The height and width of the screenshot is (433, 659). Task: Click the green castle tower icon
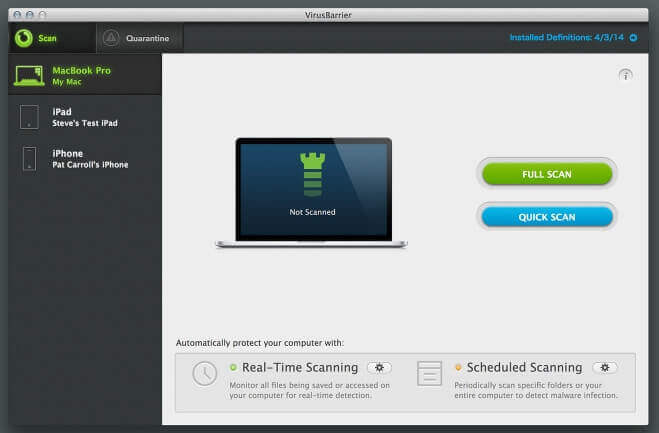[312, 174]
